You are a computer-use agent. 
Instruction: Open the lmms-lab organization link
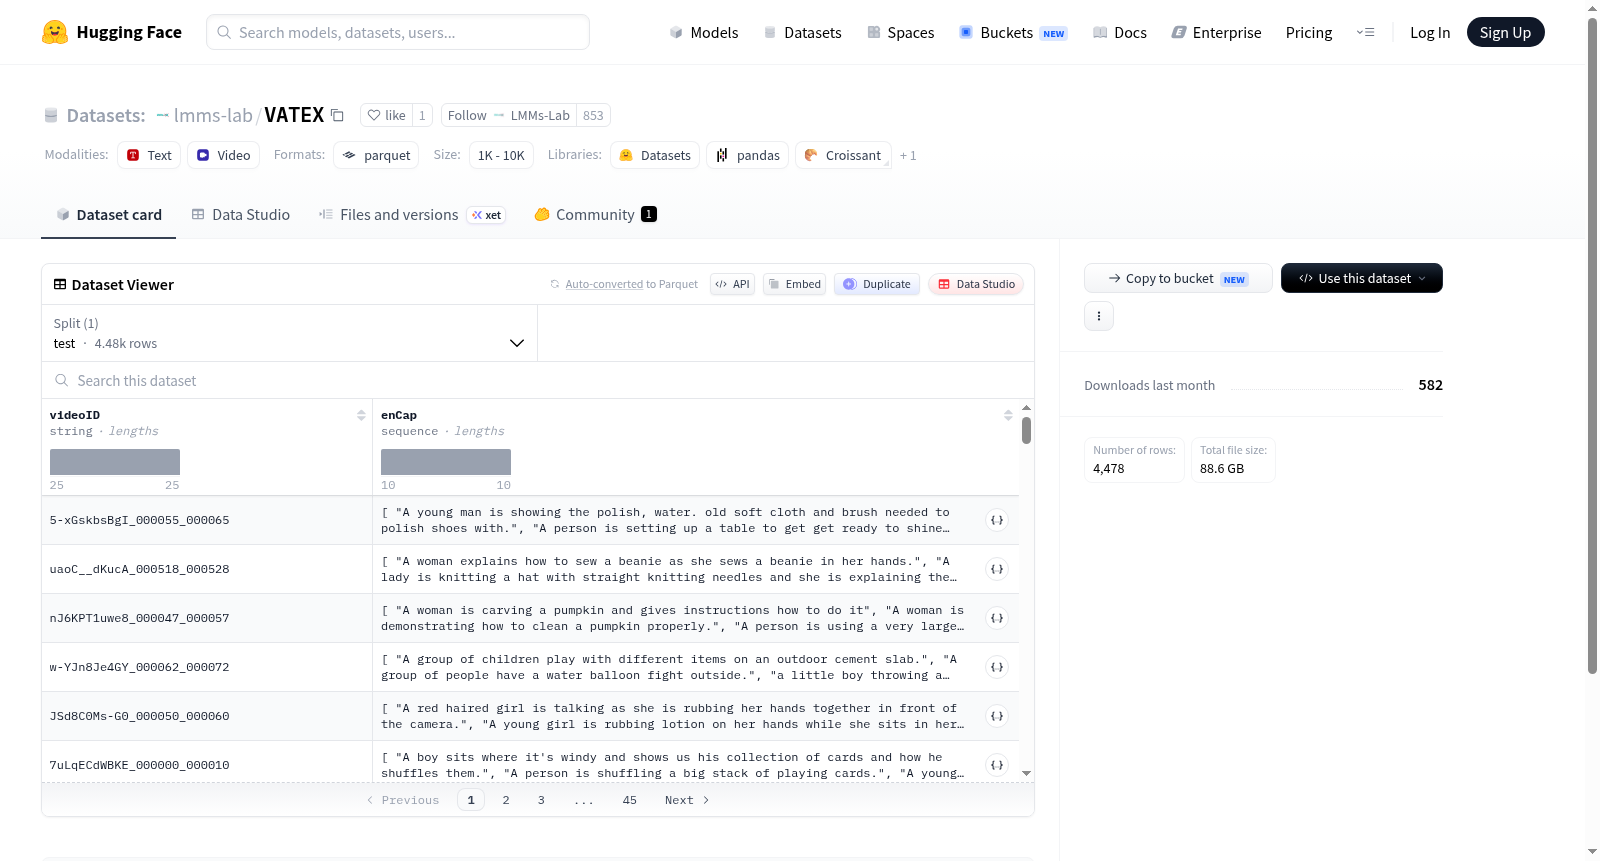[212, 115]
